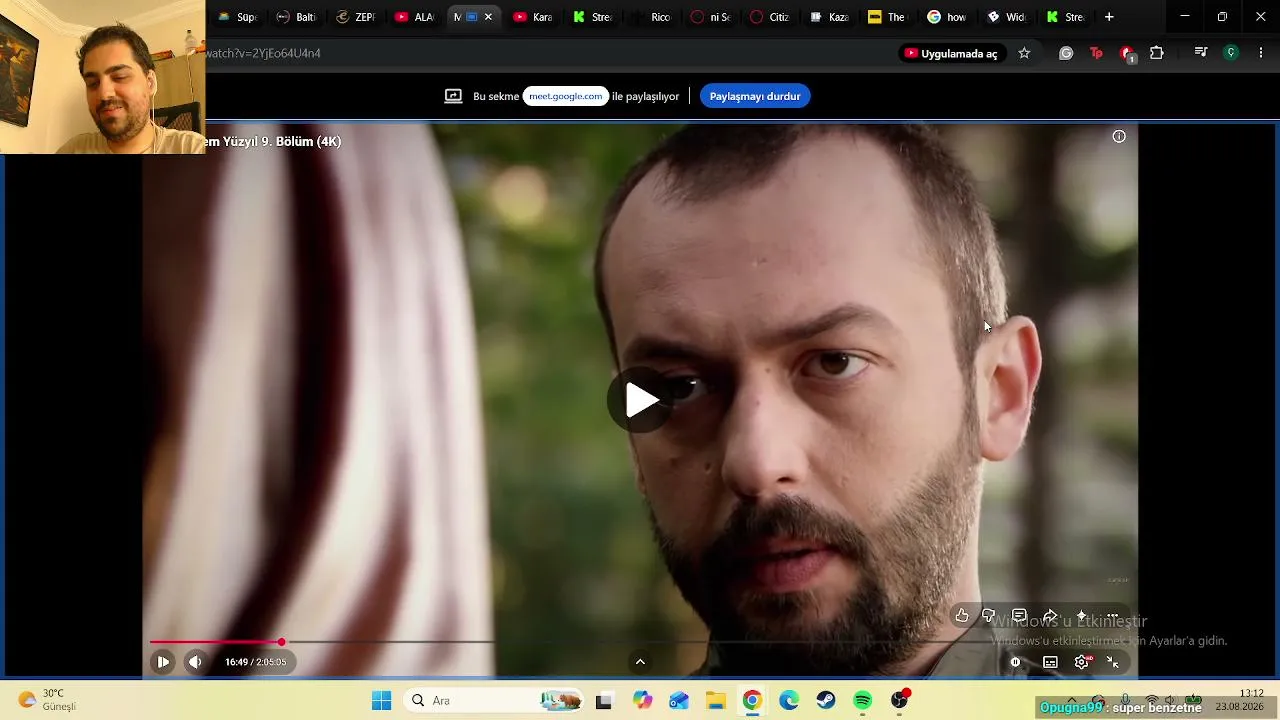Open Outlook from the taskbar
The image size is (1280, 720).
point(679,701)
